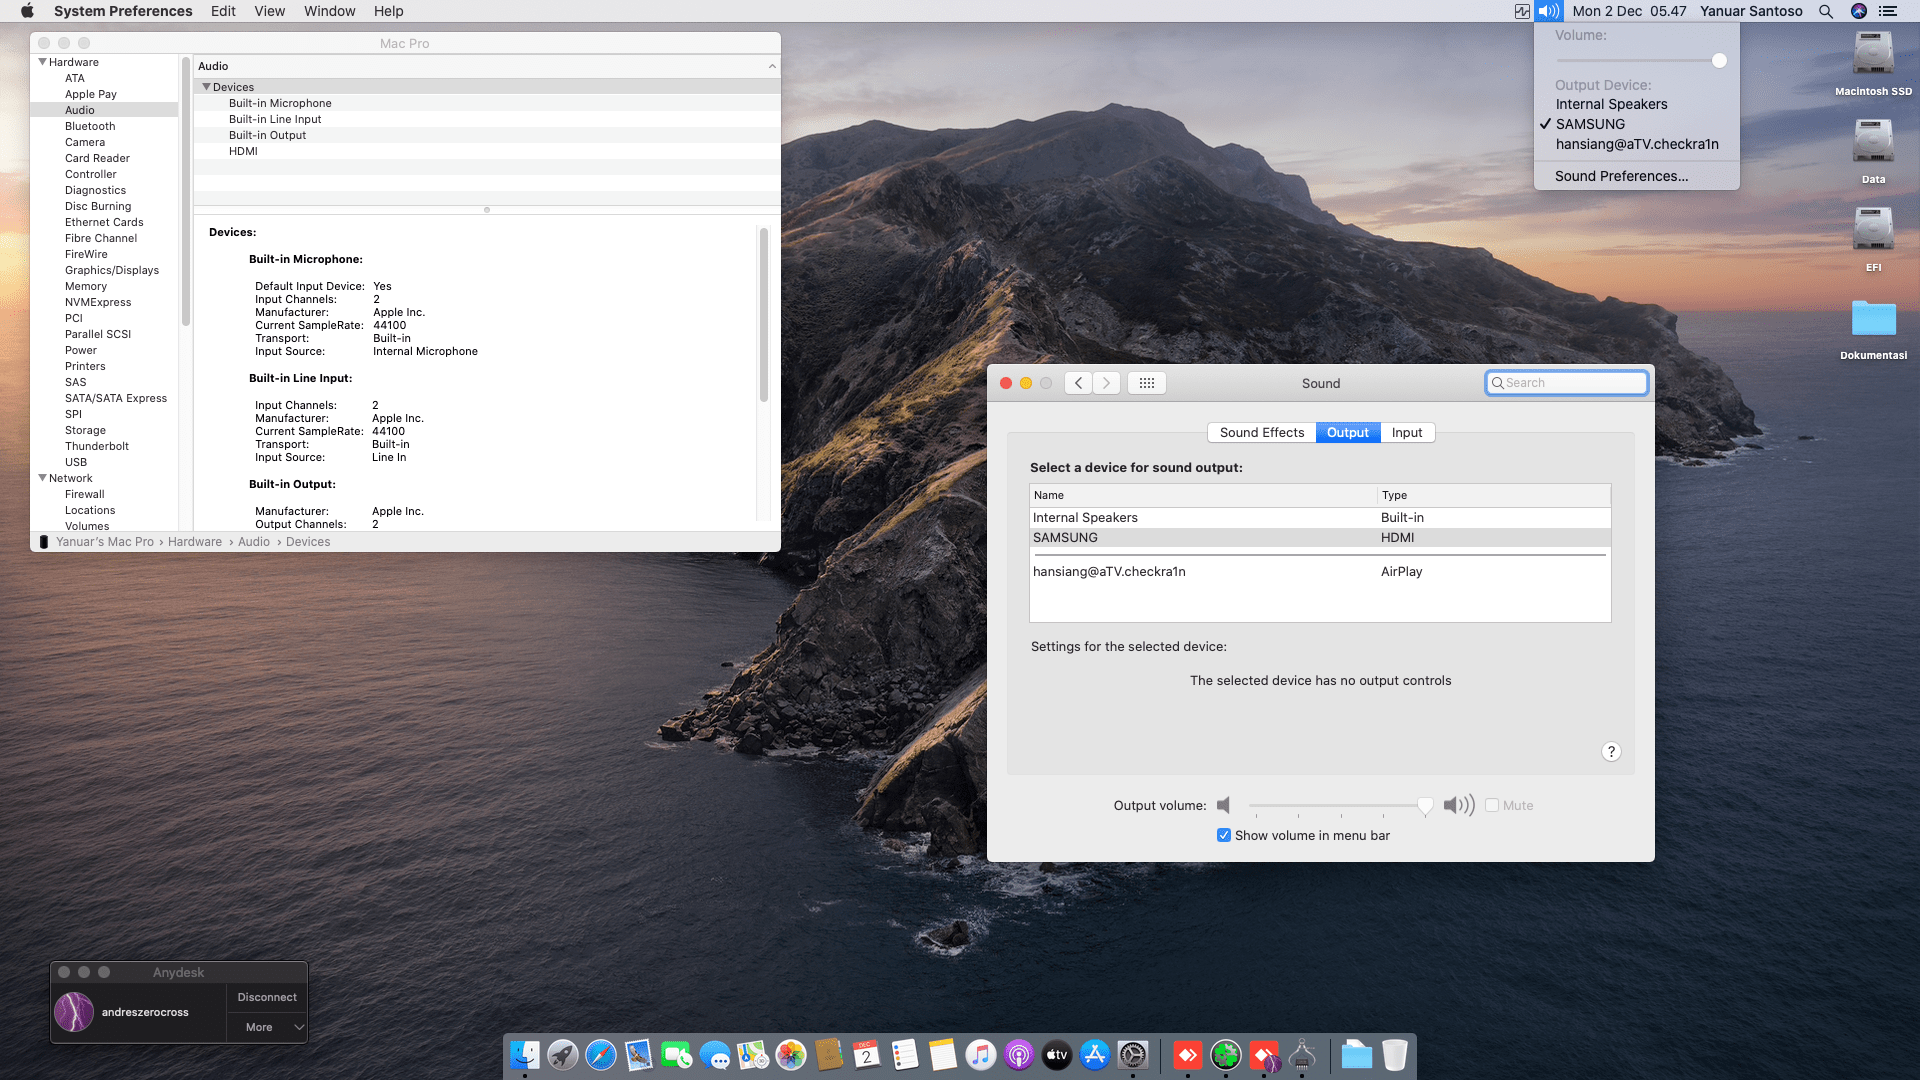Click the Sound preferences Search field
1920x1080 pixels.
click(x=1566, y=383)
